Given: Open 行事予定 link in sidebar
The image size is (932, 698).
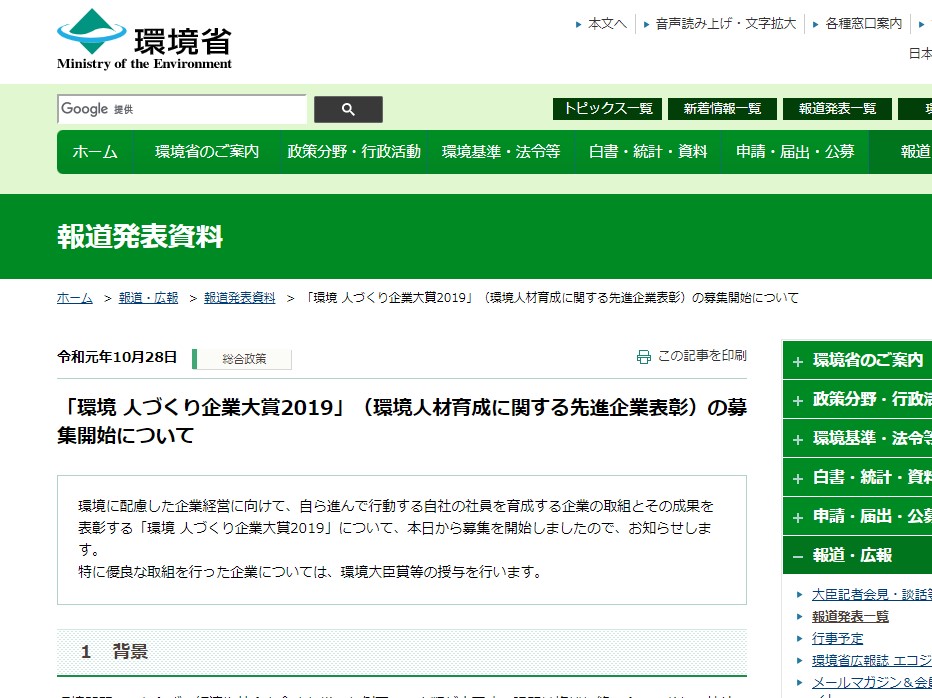Looking at the screenshot, I should coord(837,638).
